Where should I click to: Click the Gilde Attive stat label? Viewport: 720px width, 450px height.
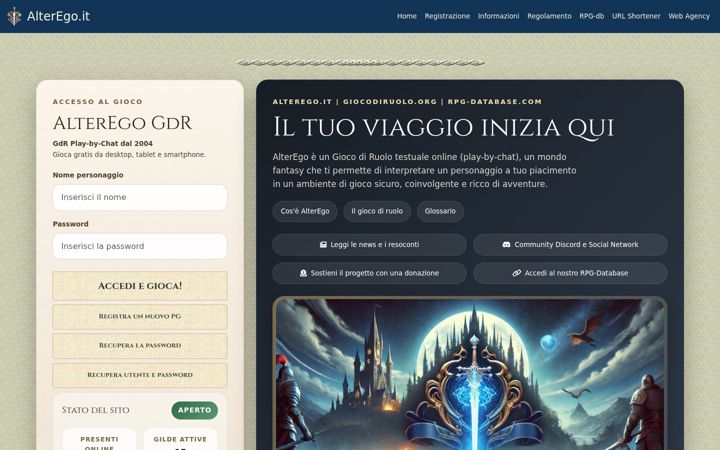[x=180, y=439]
